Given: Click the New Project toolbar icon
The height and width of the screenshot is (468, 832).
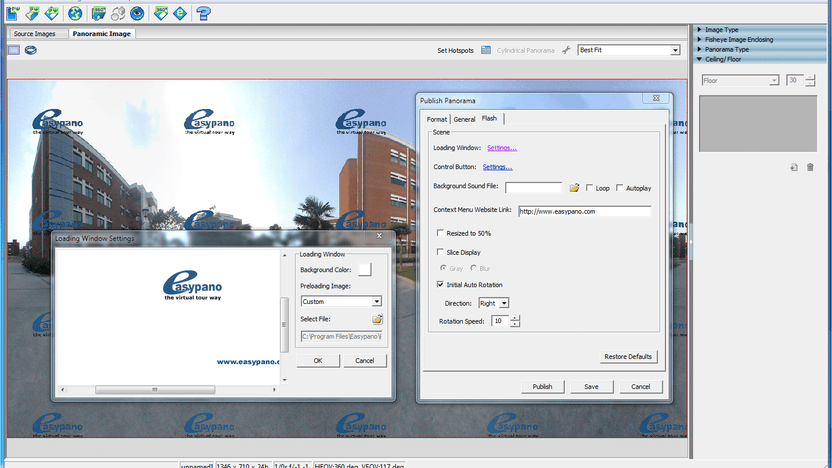Looking at the screenshot, I should pyautogui.click(x=13, y=13).
